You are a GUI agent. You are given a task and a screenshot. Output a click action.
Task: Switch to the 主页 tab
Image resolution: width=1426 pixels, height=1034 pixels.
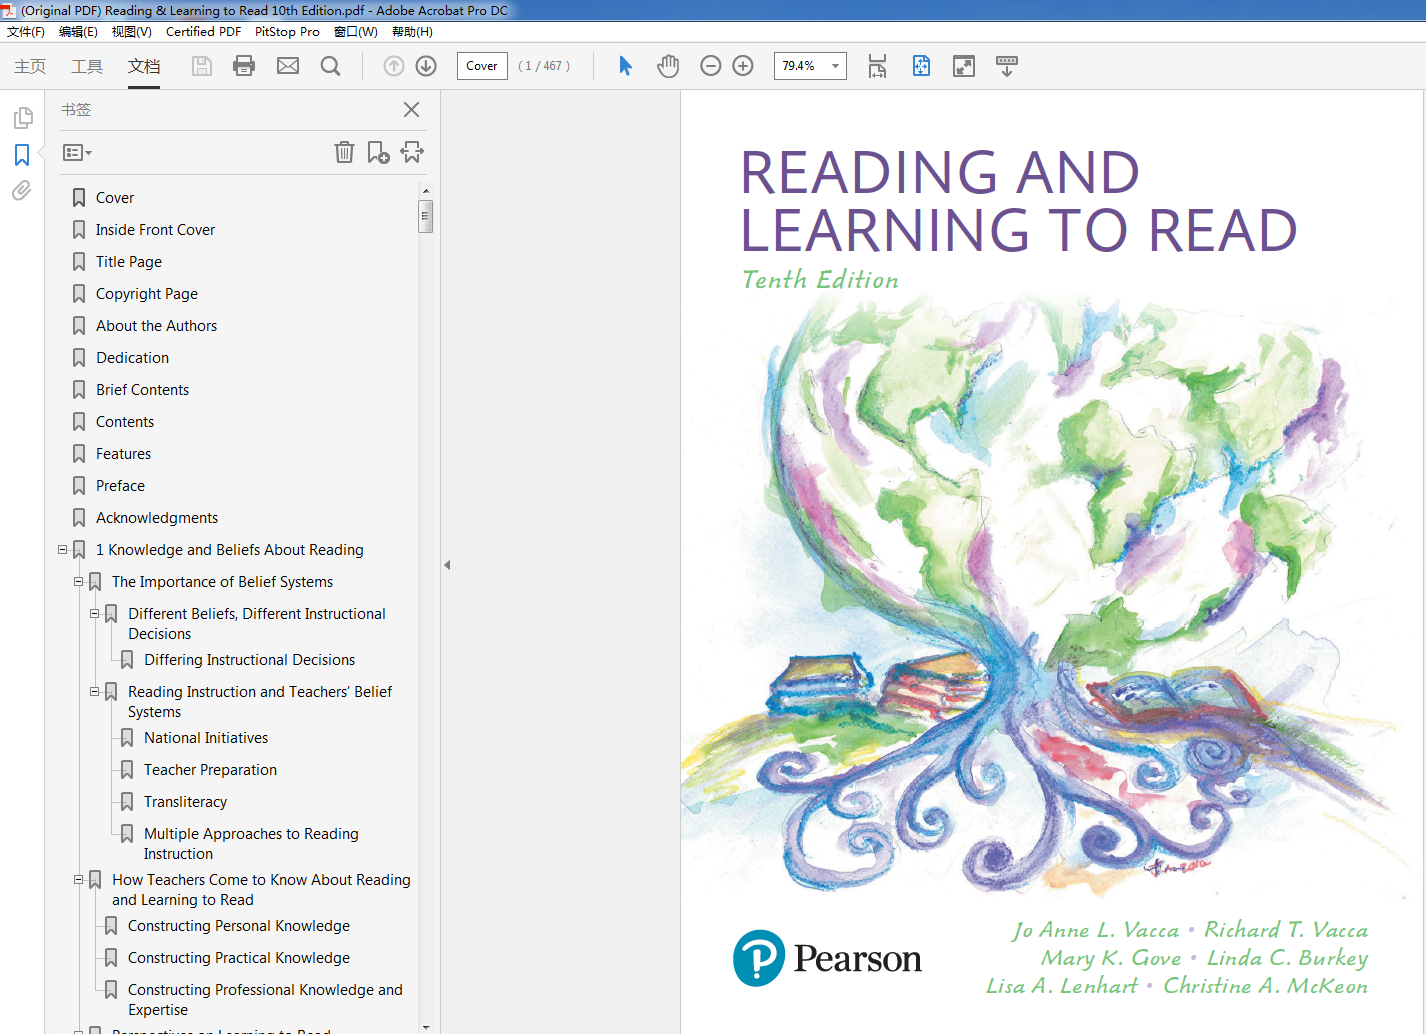pos(30,66)
